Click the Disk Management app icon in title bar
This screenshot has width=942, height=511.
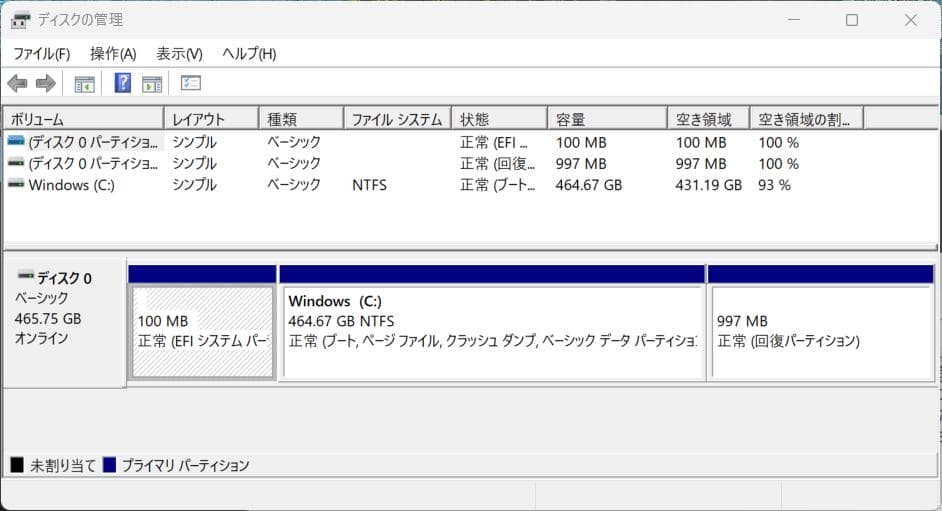point(20,20)
